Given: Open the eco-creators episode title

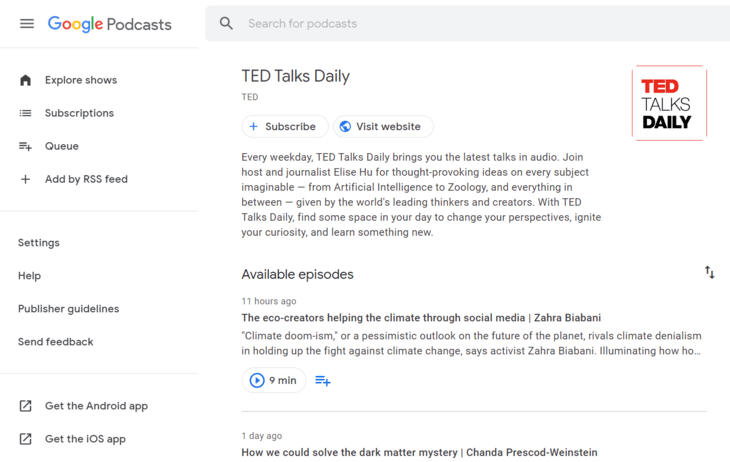Looking at the screenshot, I should point(421,318).
